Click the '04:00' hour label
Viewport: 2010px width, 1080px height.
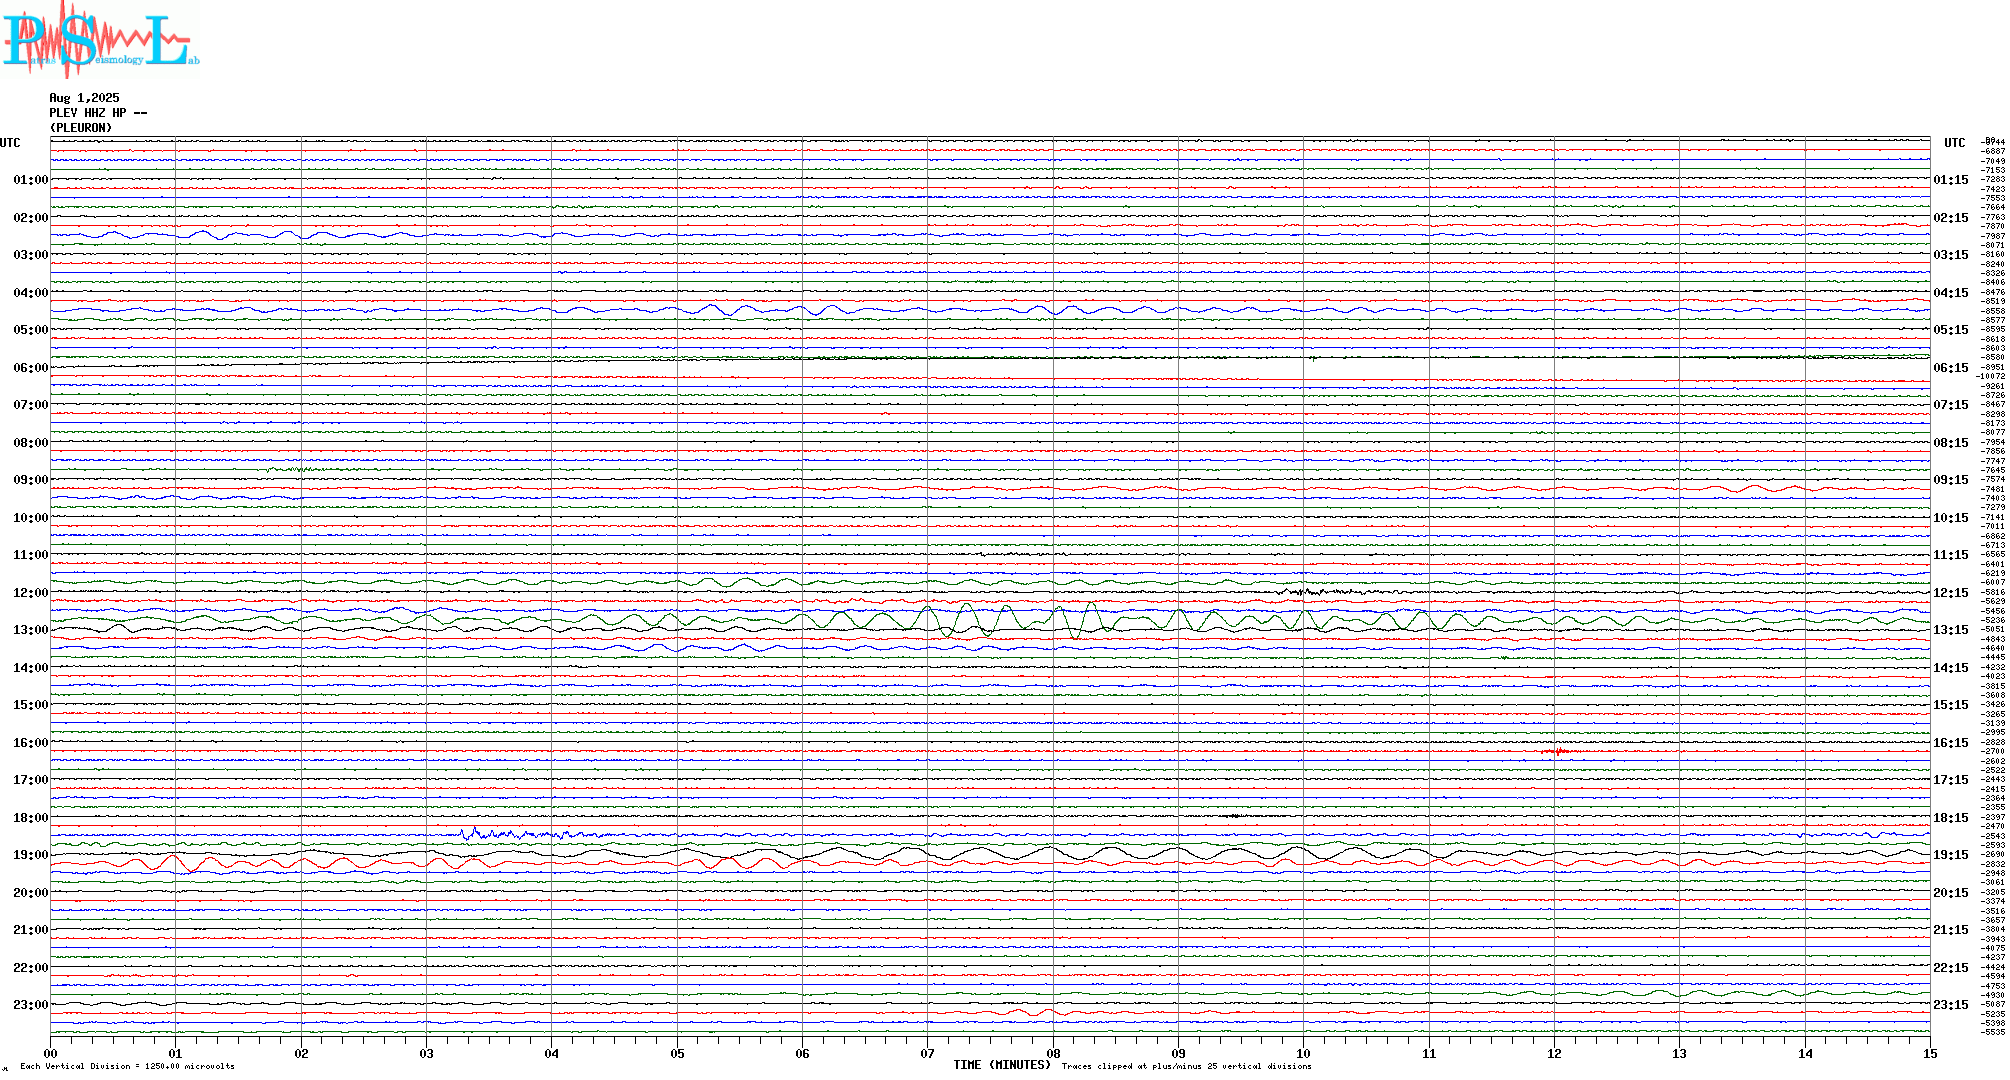pos(30,293)
